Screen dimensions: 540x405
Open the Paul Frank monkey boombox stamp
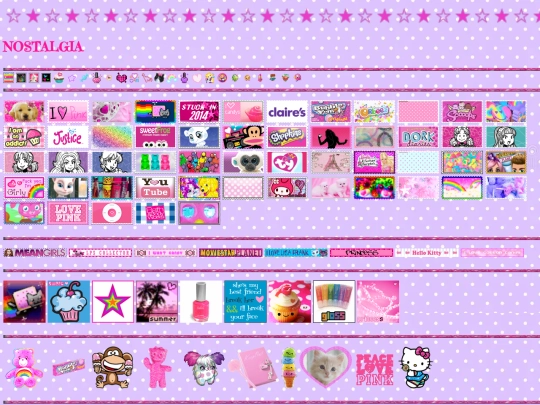tap(243, 137)
